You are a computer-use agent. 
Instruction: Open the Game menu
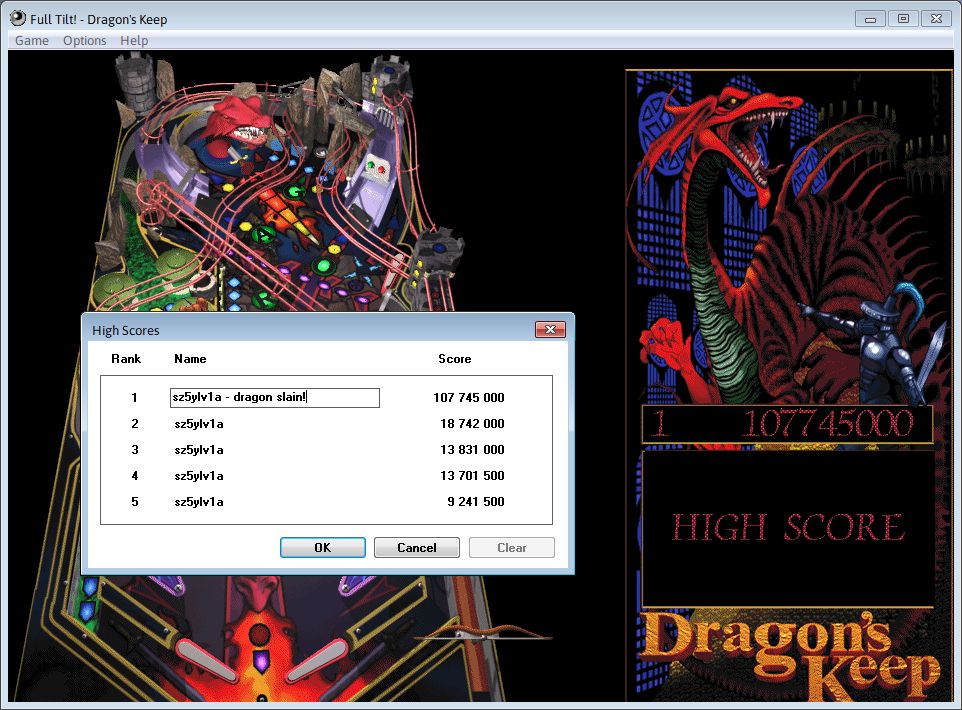[x=32, y=41]
